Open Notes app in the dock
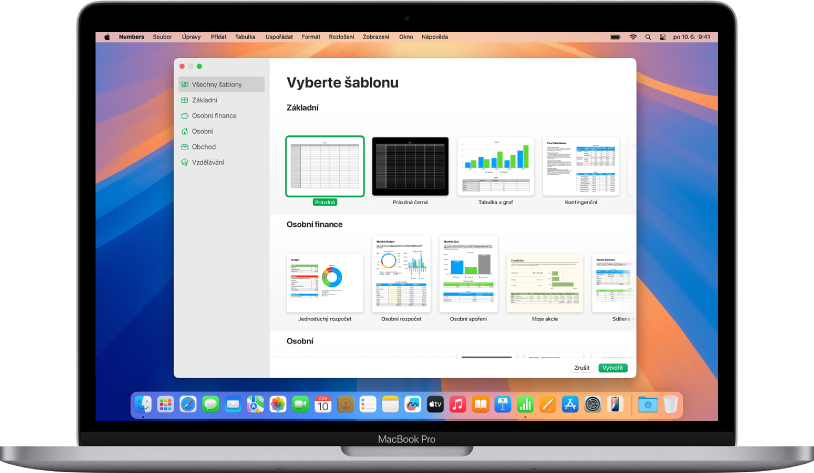This screenshot has width=814, height=473. coord(390,404)
